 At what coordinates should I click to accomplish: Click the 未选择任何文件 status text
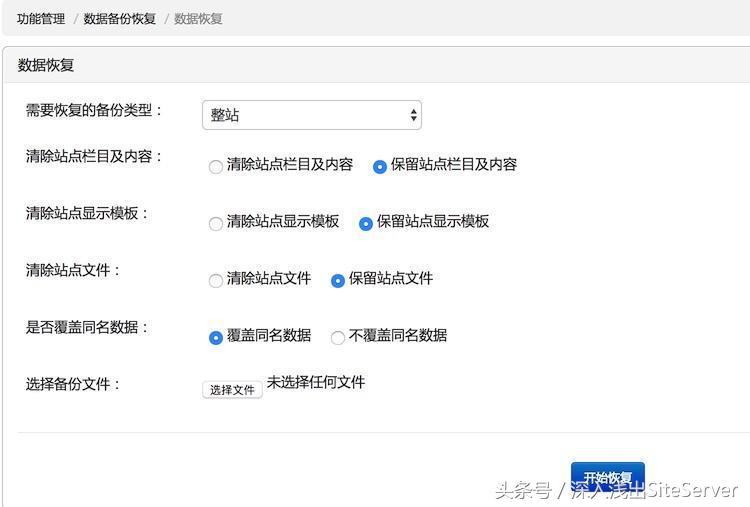316,382
